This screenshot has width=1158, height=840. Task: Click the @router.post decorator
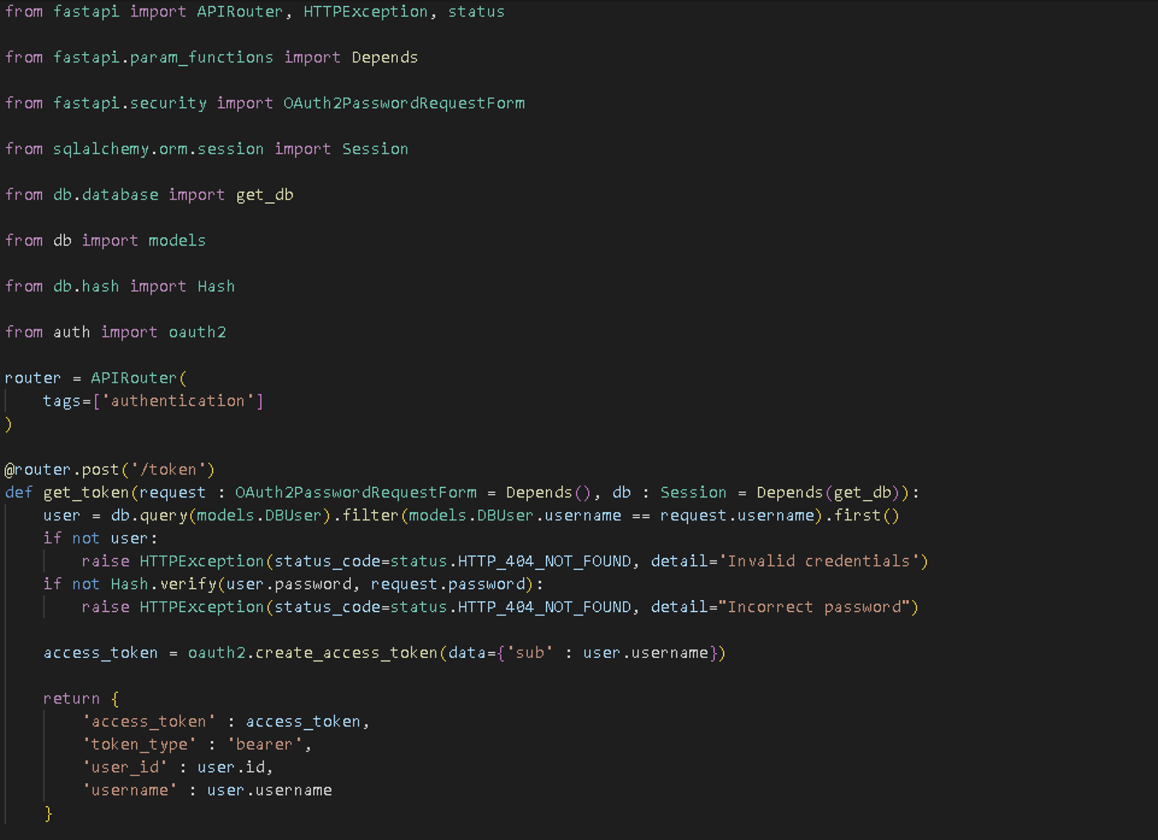[x=62, y=469]
